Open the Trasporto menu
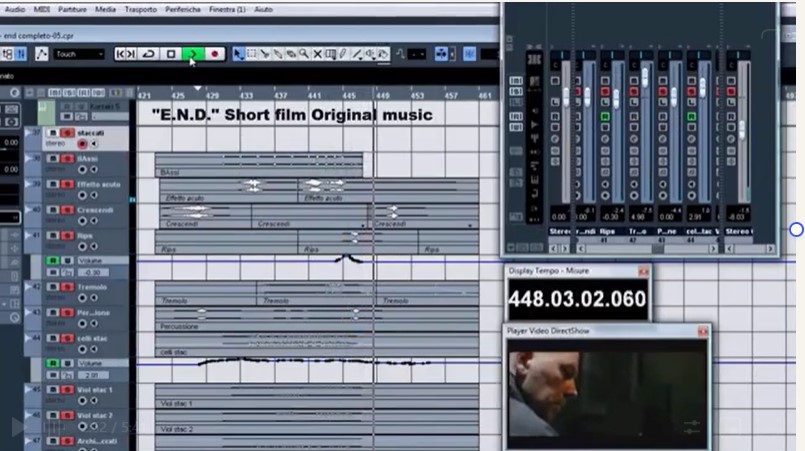 tap(139, 9)
